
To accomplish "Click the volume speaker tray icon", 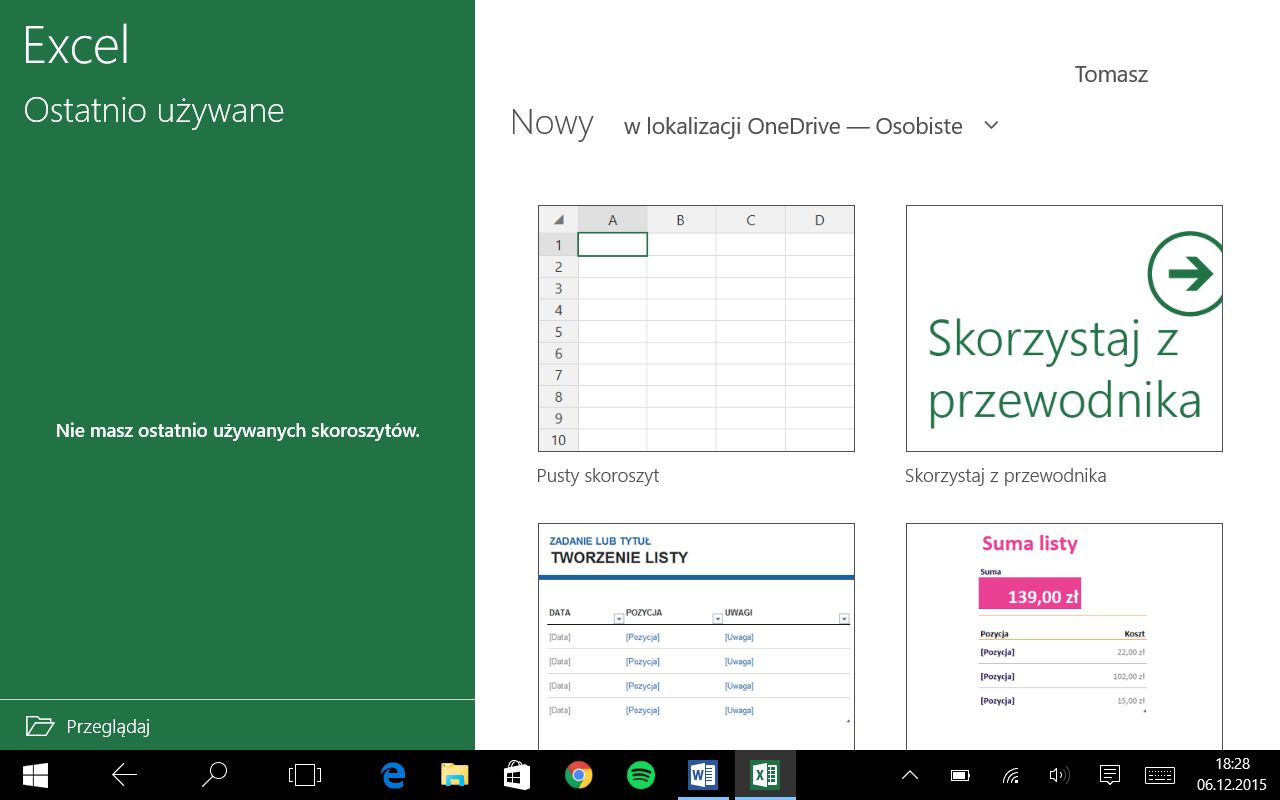I will tap(1059, 775).
